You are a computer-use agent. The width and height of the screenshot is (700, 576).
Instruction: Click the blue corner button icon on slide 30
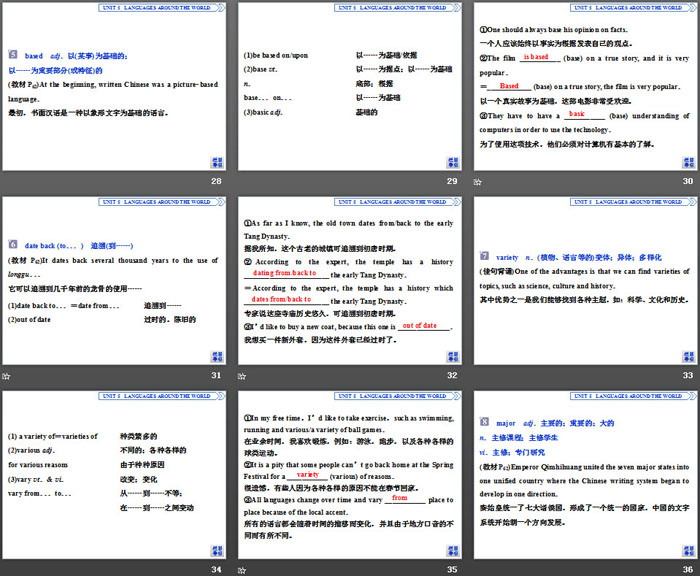point(688,162)
